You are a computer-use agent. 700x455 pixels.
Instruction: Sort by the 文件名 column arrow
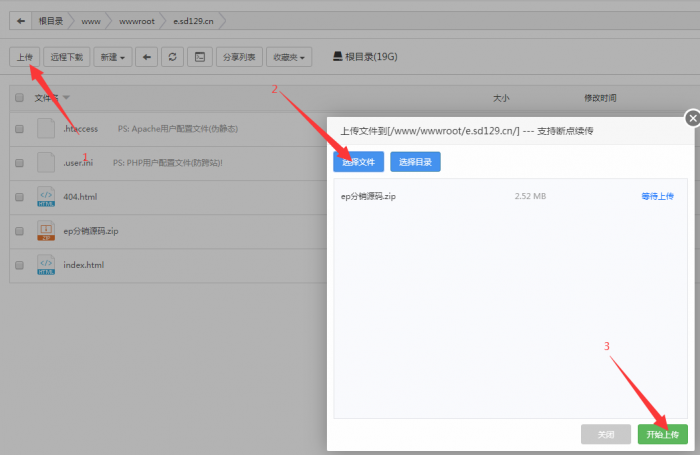[67, 98]
